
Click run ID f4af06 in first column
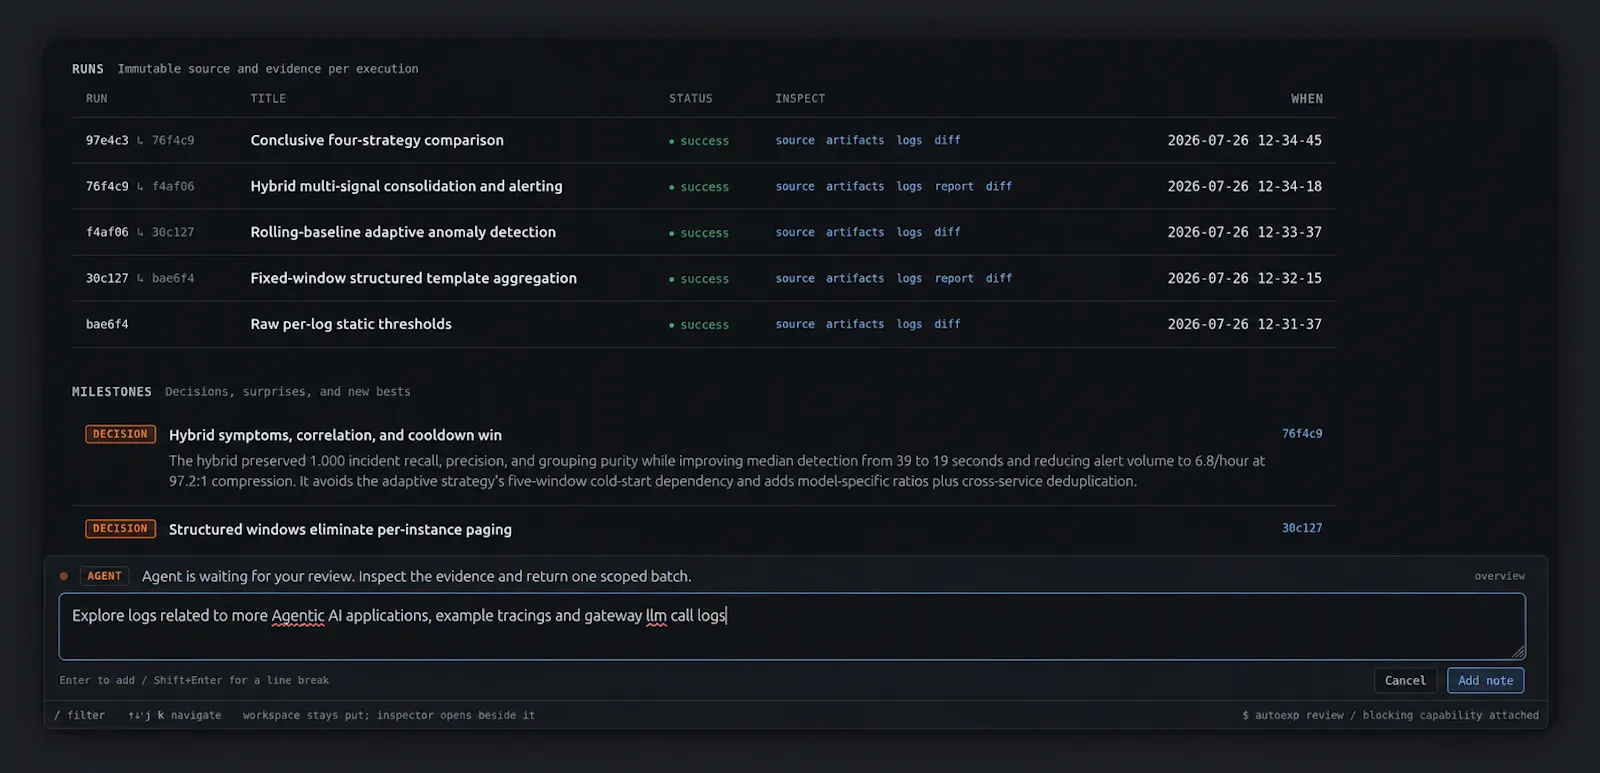[x=107, y=232]
